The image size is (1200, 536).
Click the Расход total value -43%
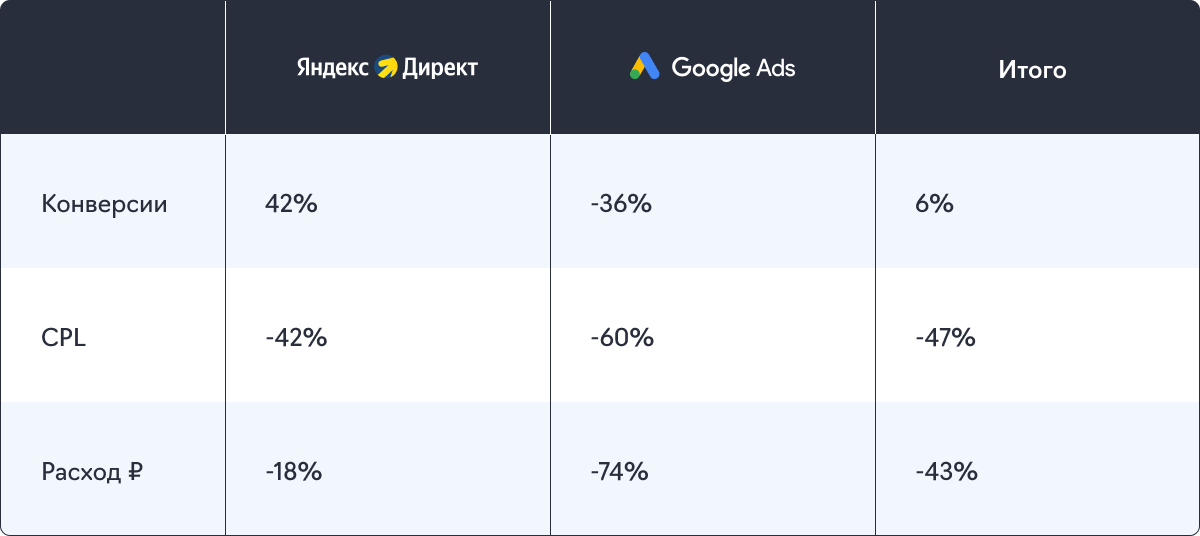(945, 472)
